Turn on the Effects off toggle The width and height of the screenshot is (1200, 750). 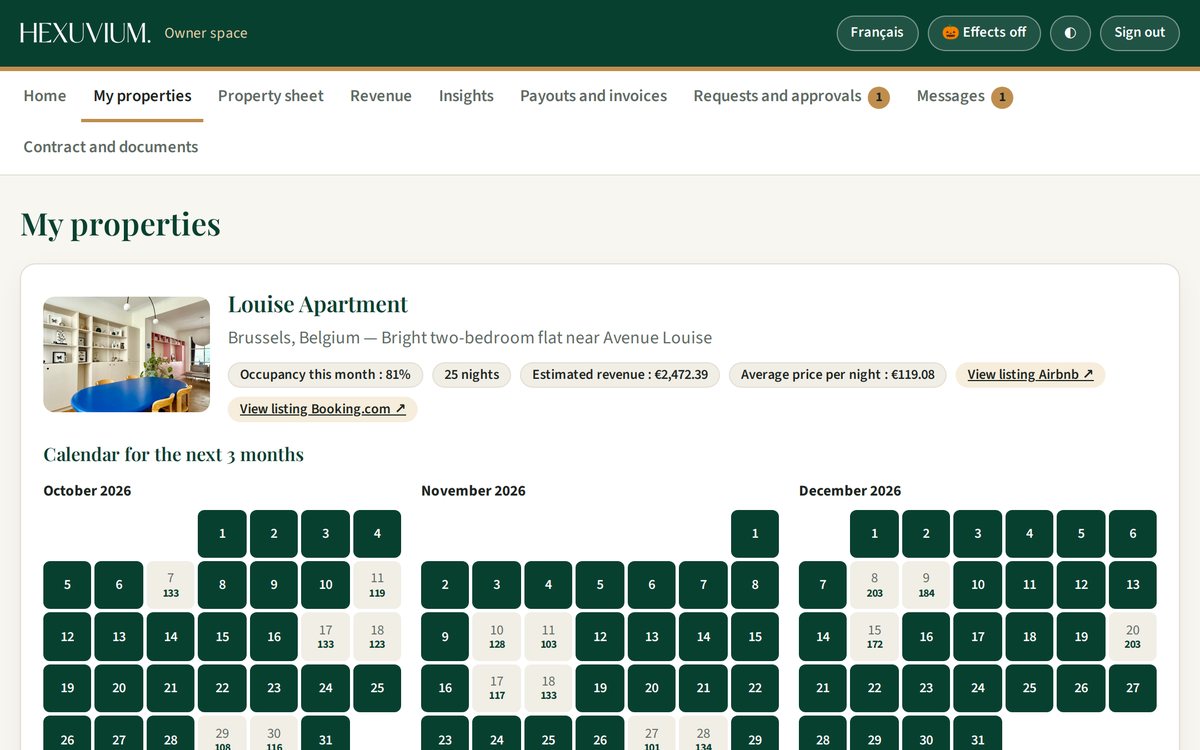point(984,33)
